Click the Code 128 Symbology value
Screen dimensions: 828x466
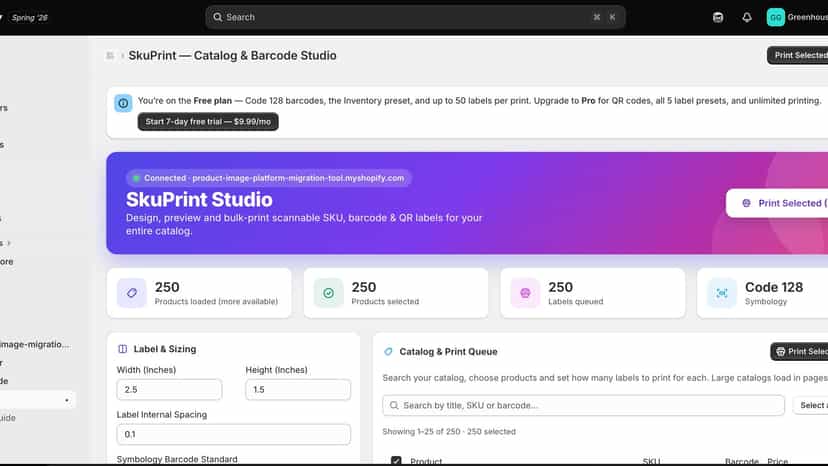pyautogui.click(x=774, y=287)
